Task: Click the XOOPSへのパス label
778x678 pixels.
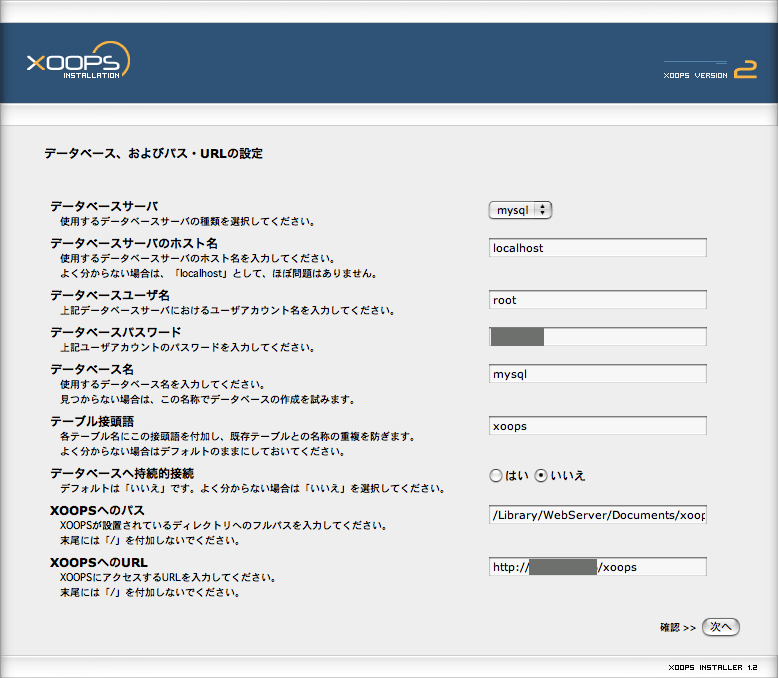Action: point(97,510)
